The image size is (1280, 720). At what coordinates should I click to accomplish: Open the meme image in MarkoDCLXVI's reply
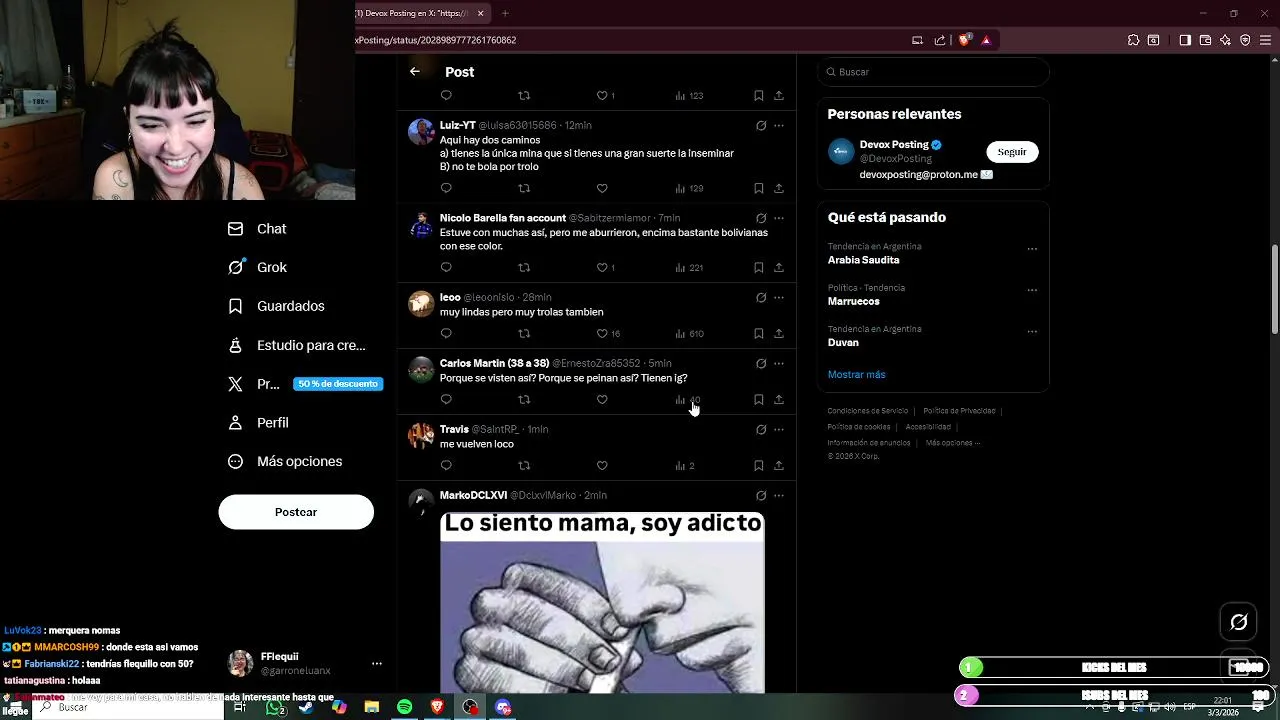[x=602, y=602]
